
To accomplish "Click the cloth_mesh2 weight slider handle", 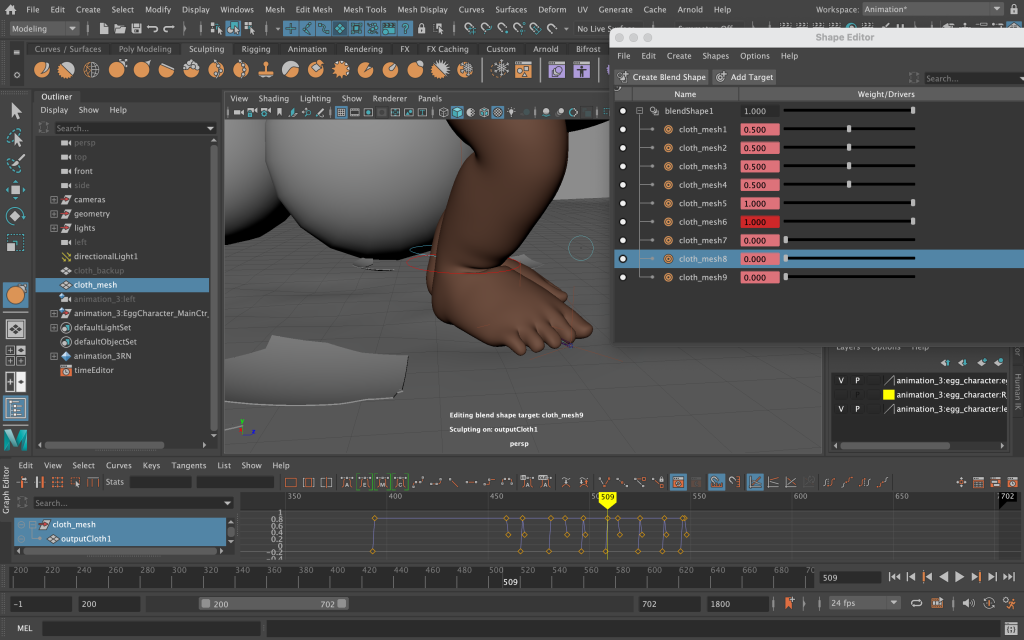I will [x=849, y=148].
